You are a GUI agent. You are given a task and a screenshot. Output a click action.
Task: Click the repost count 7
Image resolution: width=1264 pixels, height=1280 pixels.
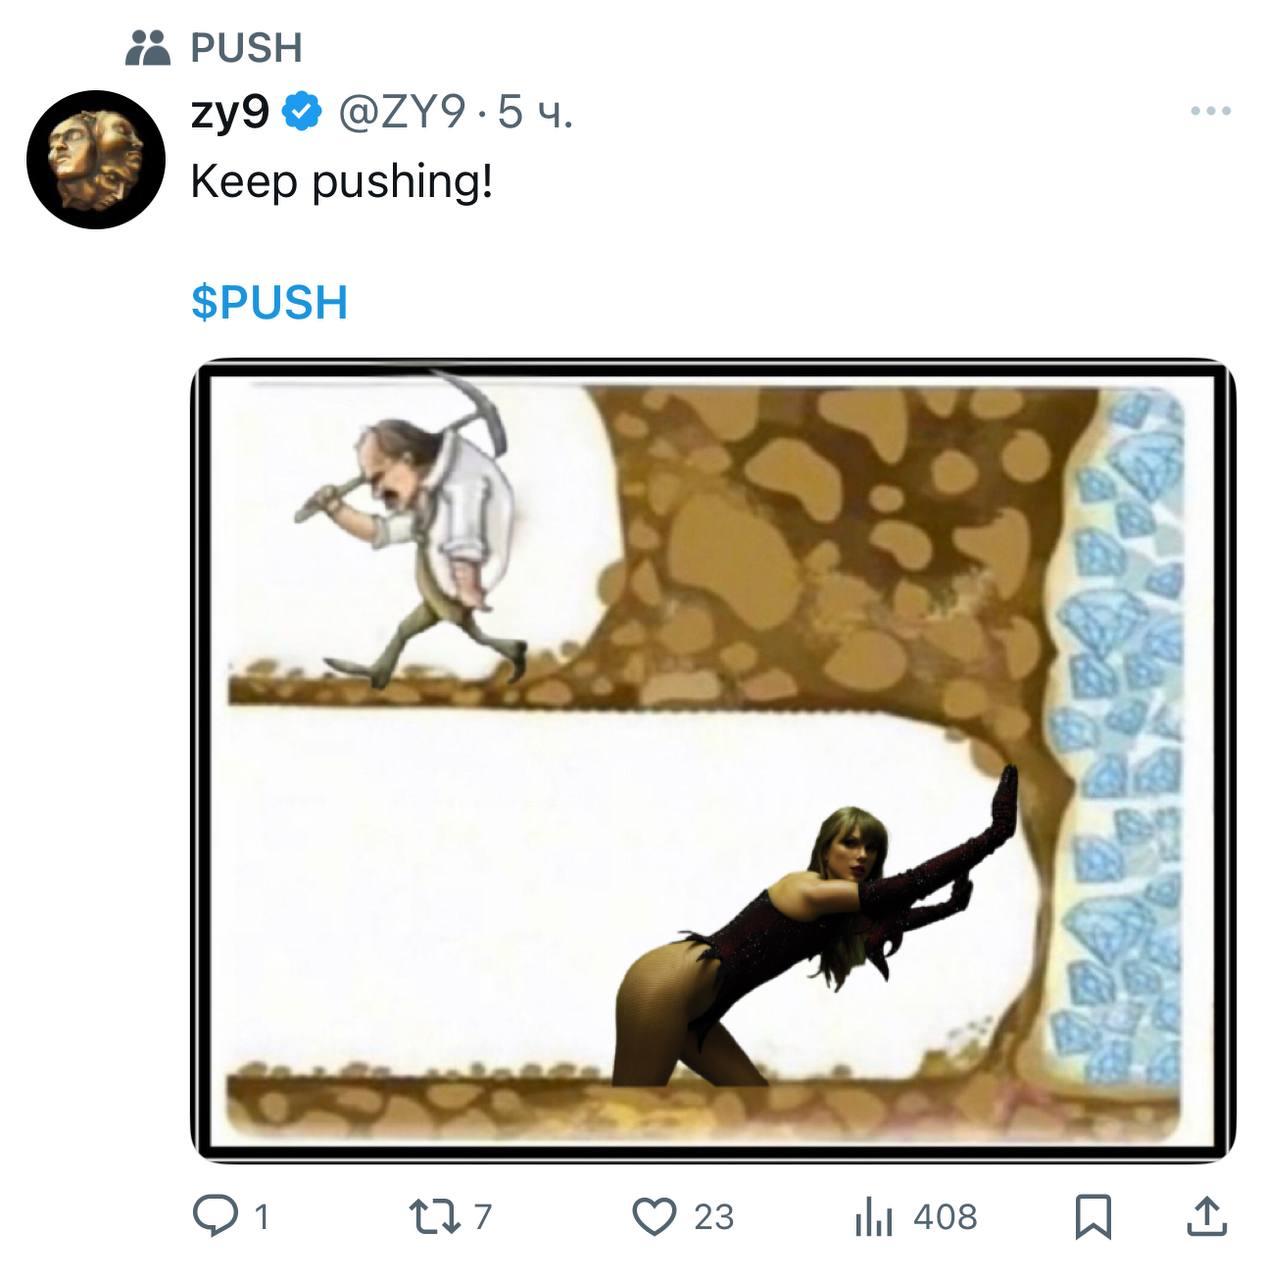point(483,1217)
